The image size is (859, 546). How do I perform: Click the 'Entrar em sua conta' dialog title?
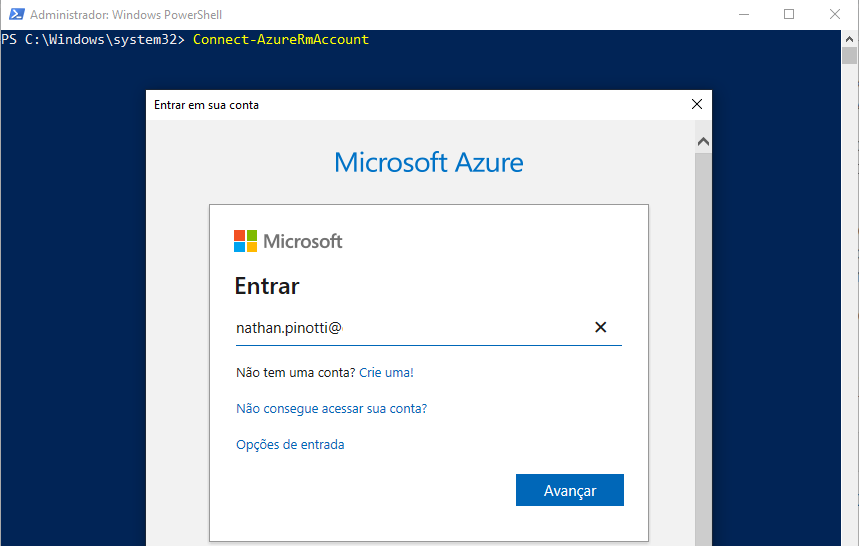coord(207,105)
